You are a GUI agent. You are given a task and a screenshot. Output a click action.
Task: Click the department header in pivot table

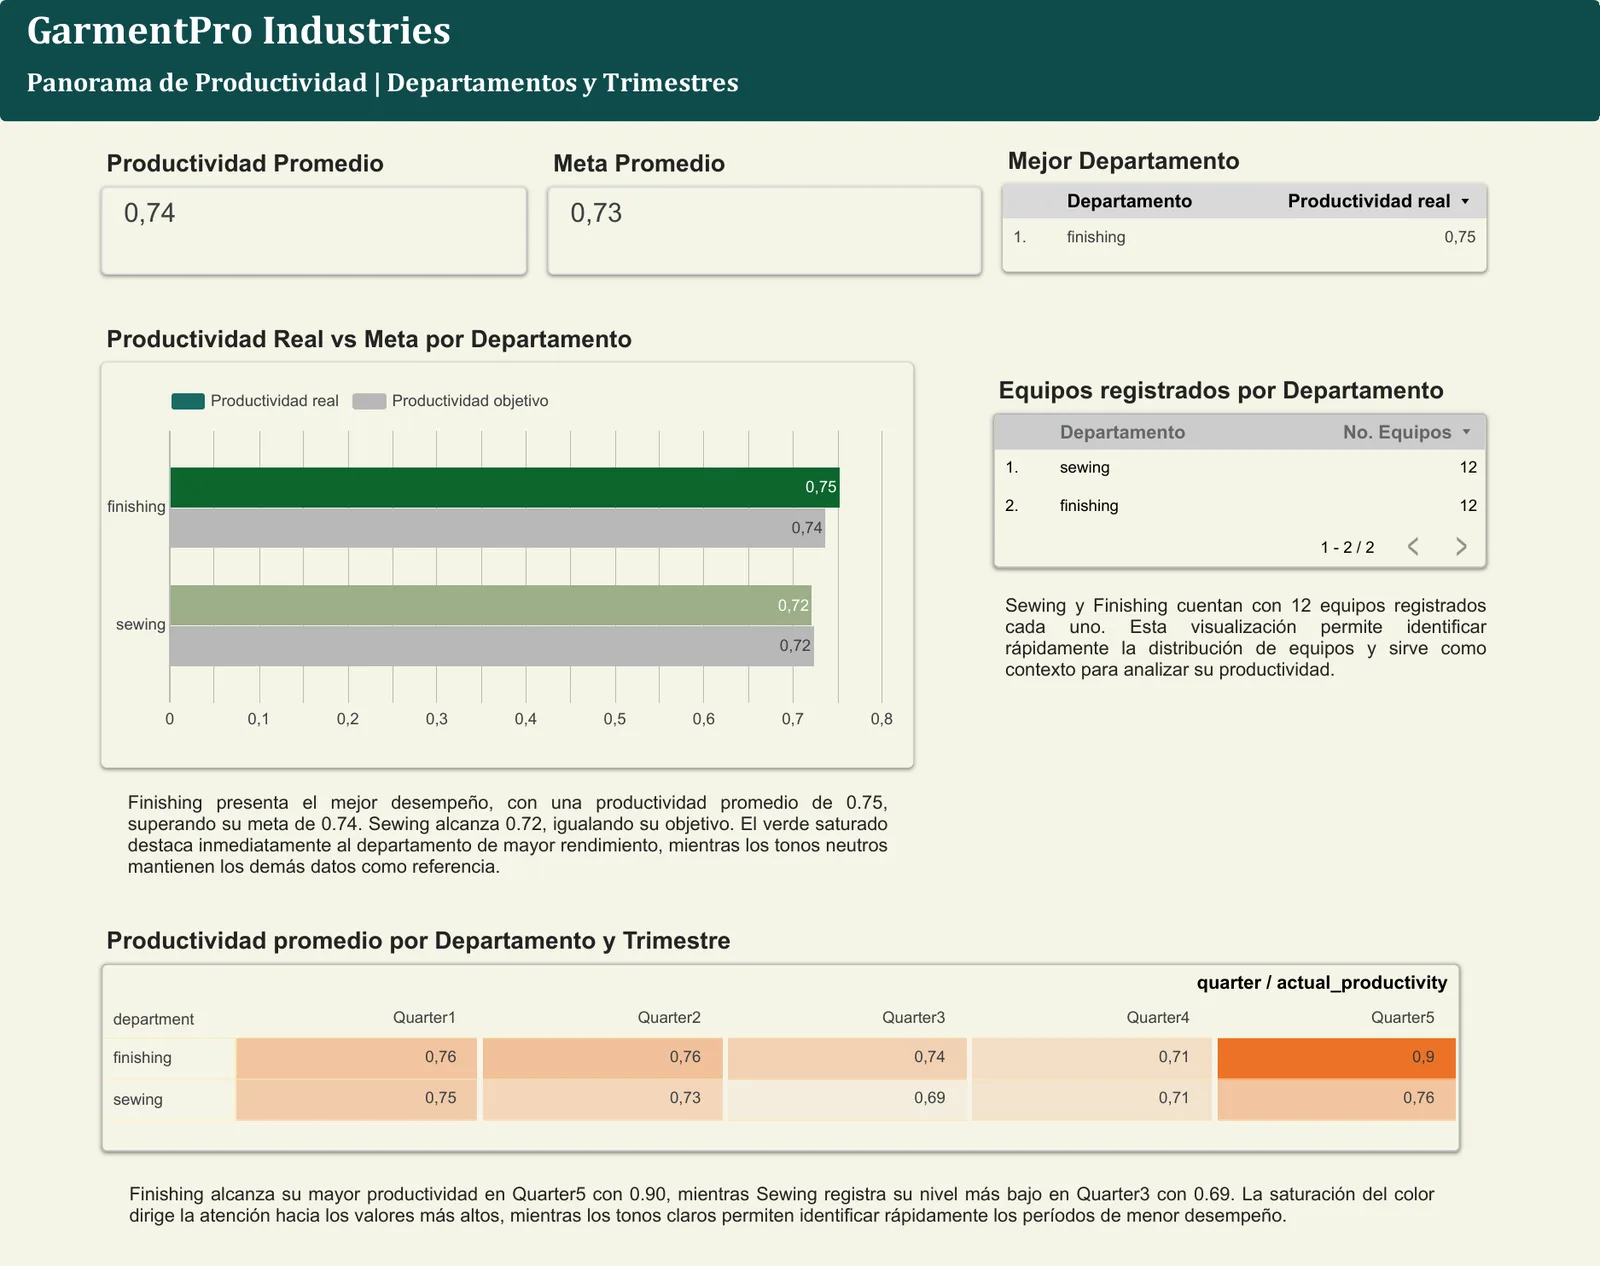pyautogui.click(x=153, y=1019)
